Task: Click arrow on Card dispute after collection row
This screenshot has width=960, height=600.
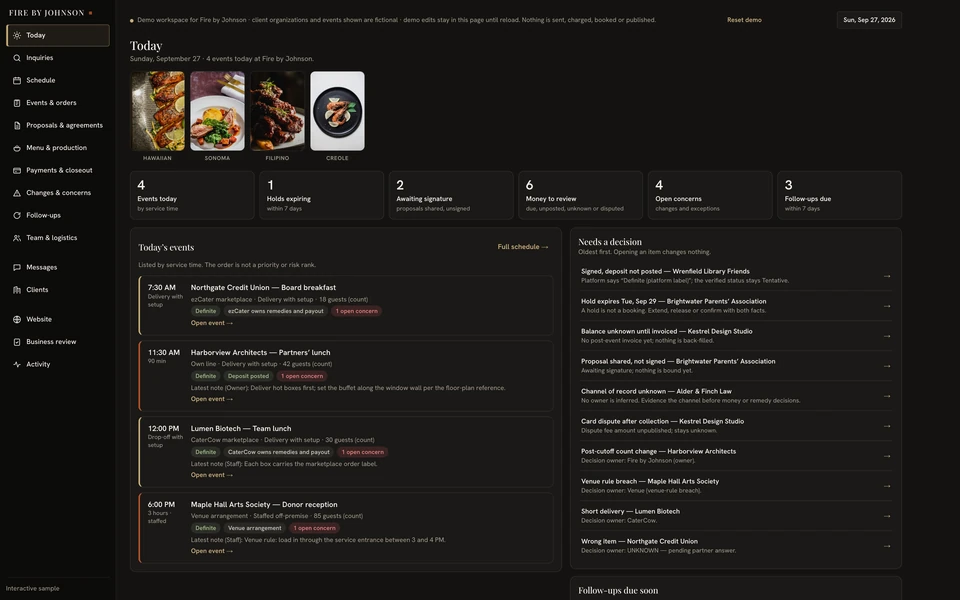Action: pos(887,426)
